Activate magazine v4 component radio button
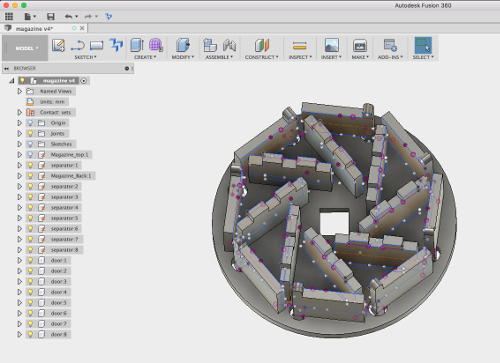The height and width of the screenshot is (363, 500). [84, 81]
